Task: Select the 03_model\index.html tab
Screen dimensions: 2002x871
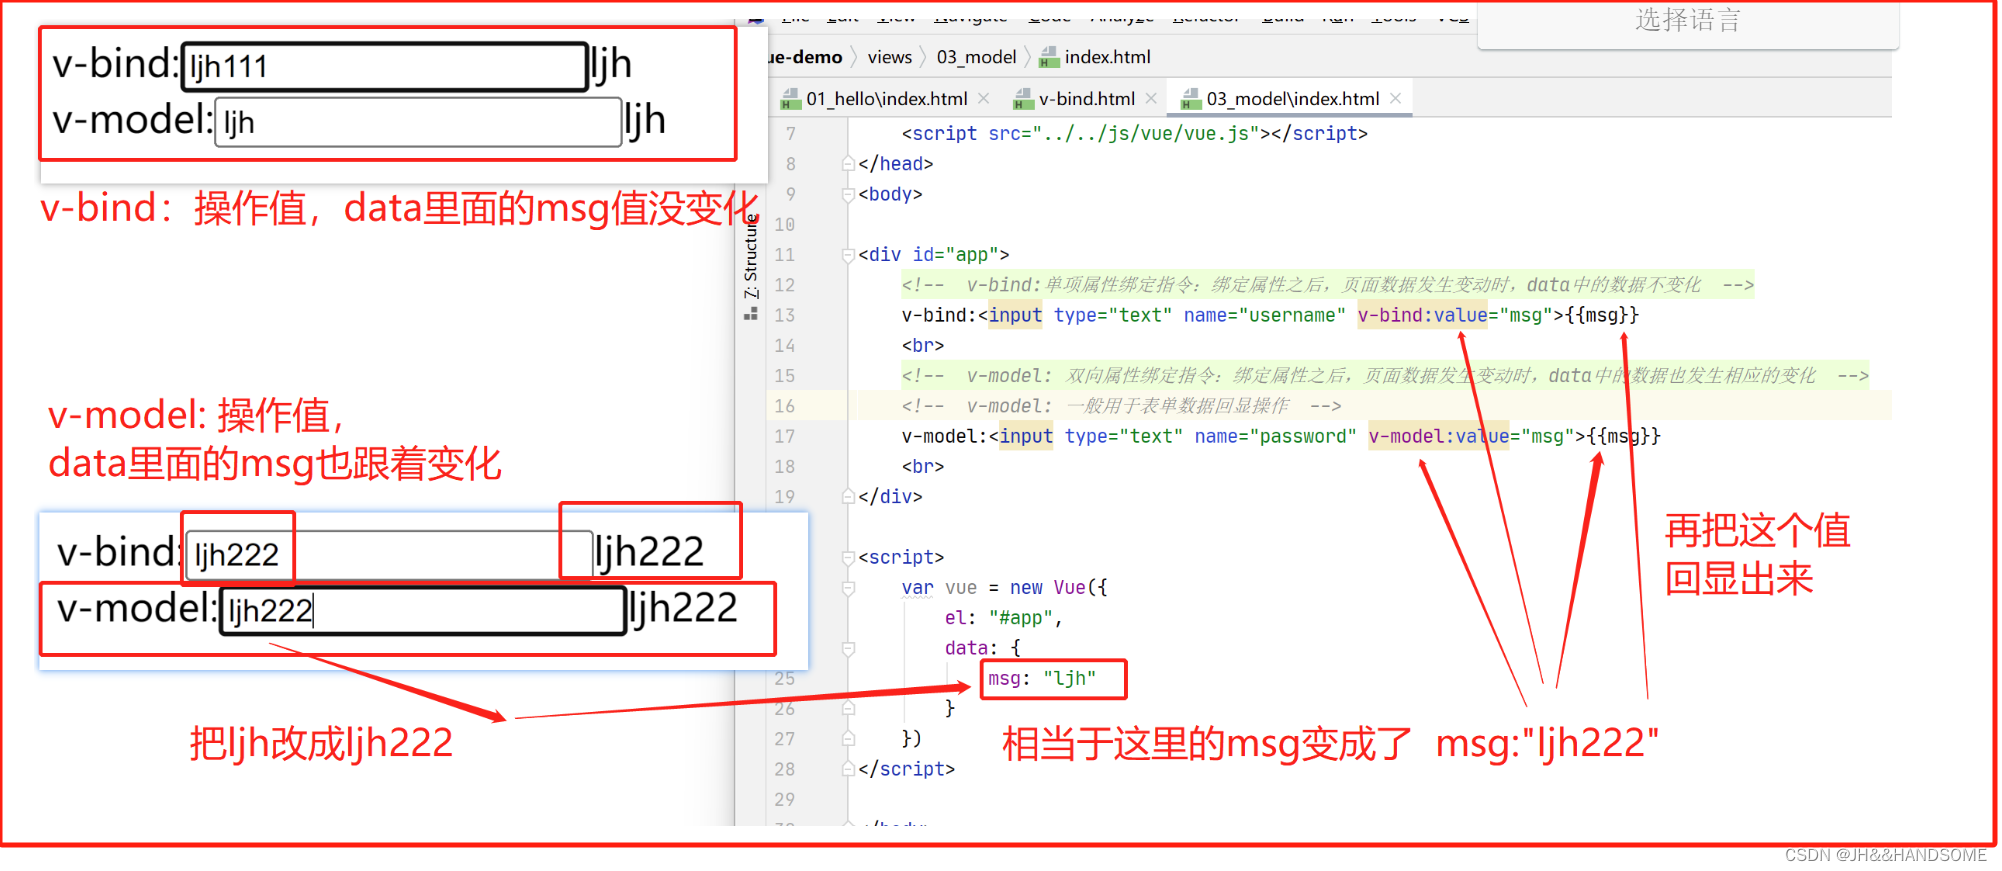Action: click(1292, 99)
